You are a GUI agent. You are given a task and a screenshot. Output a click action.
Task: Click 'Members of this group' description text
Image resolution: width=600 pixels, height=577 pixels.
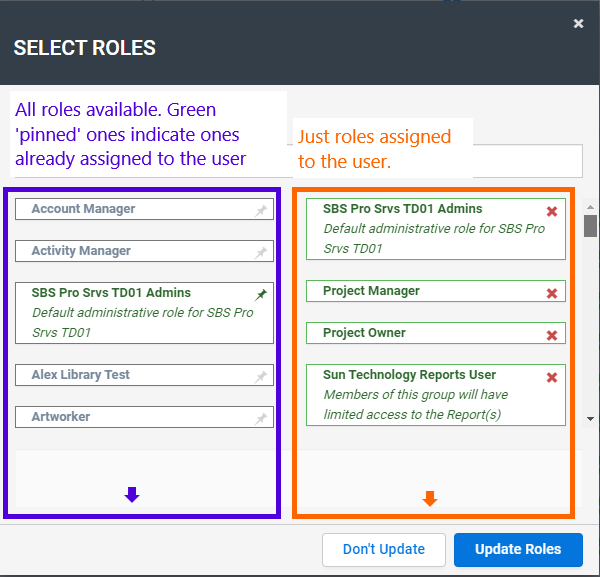(416, 405)
